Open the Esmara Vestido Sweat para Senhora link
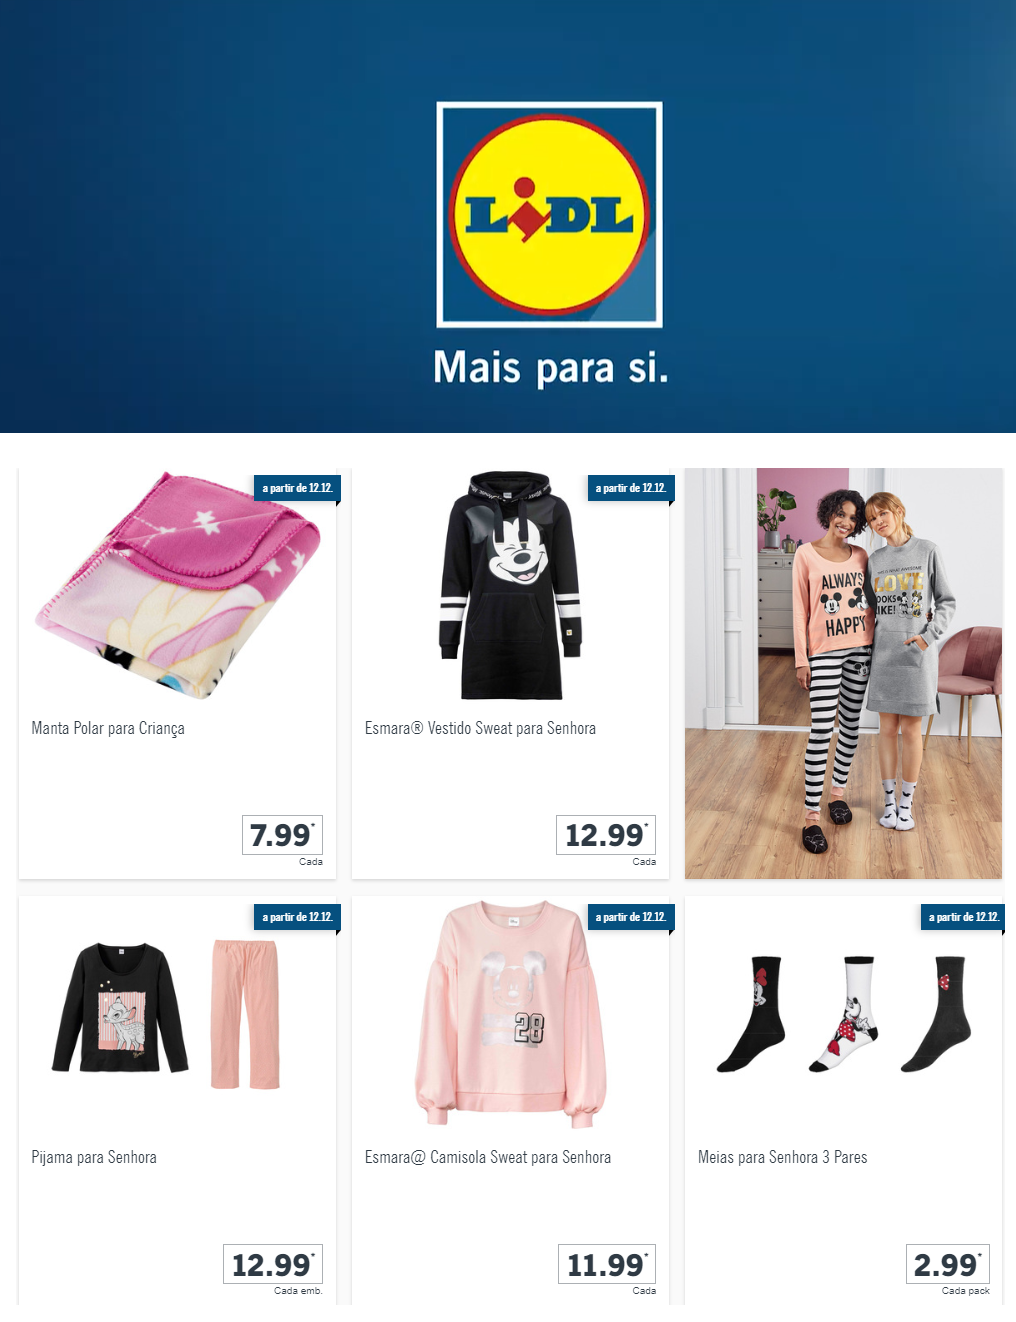The height and width of the screenshot is (1322, 1016). pyautogui.click(x=480, y=728)
